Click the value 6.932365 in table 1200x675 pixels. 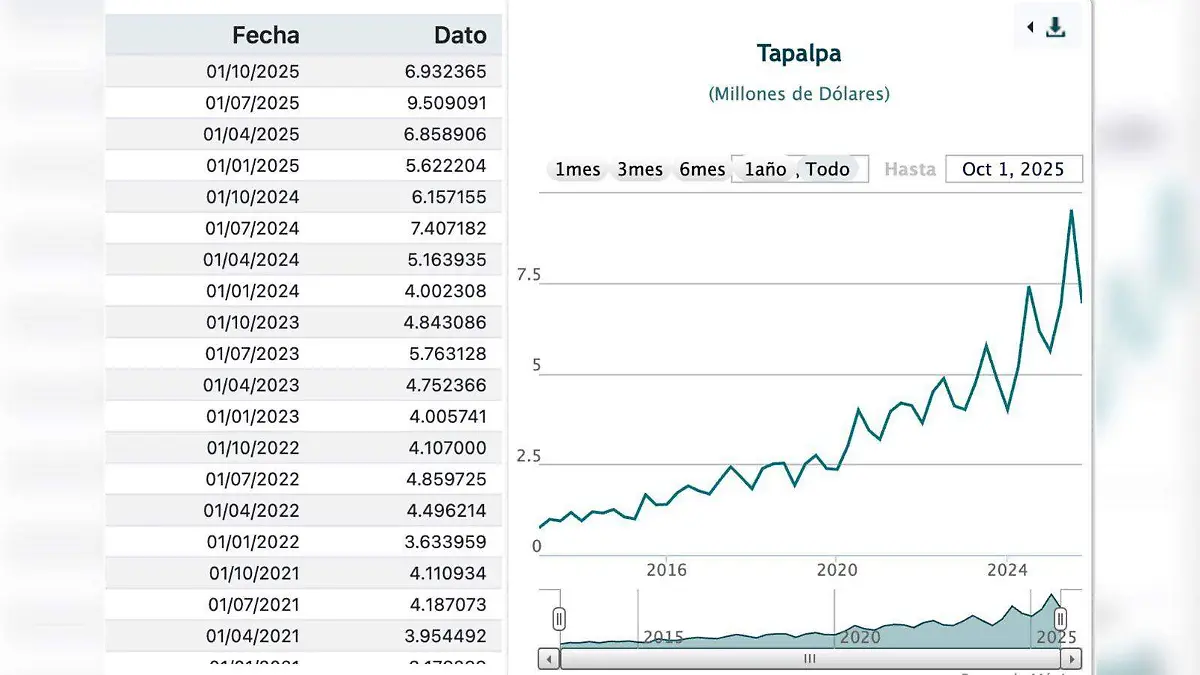point(446,71)
